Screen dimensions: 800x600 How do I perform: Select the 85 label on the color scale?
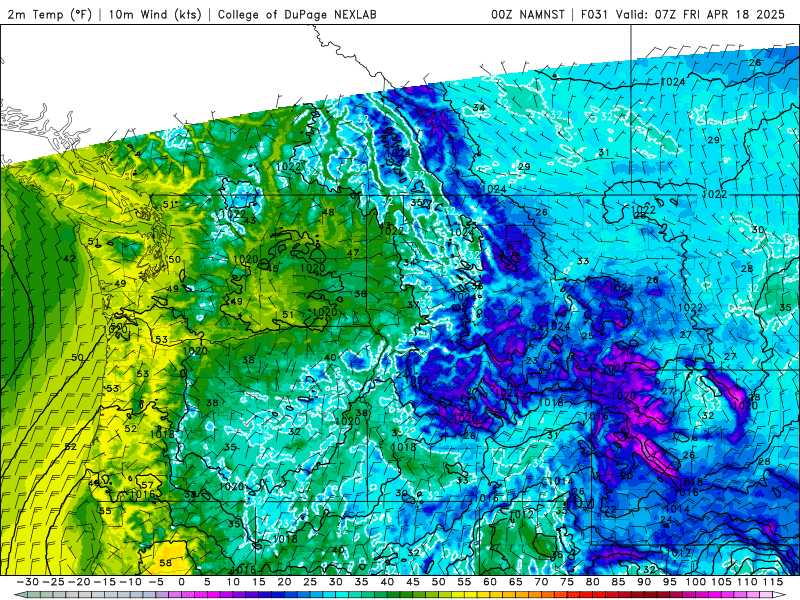(x=618, y=582)
